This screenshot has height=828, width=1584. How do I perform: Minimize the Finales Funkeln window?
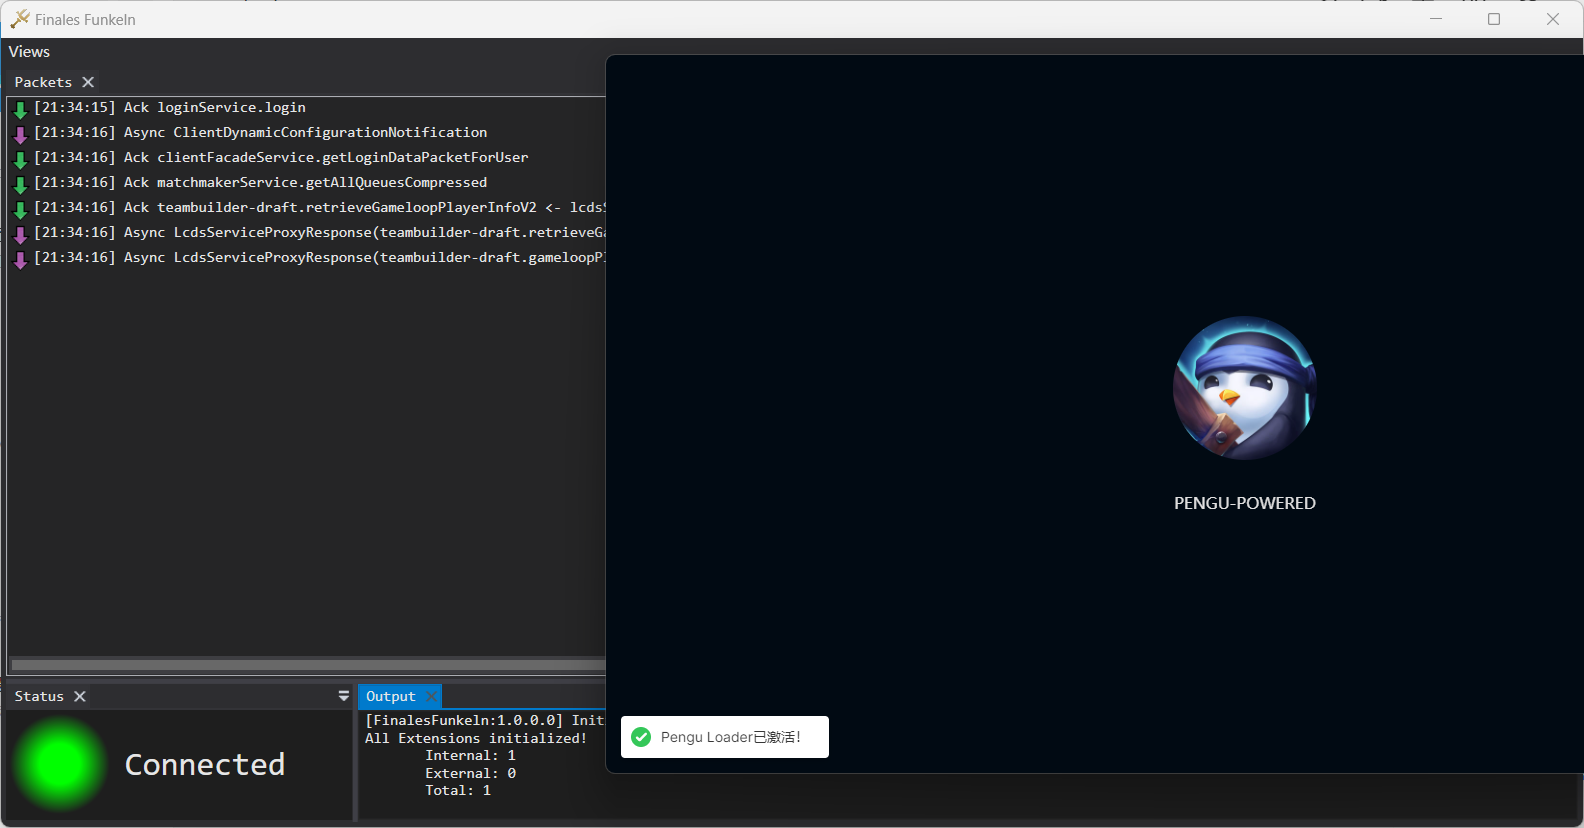[1436, 19]
